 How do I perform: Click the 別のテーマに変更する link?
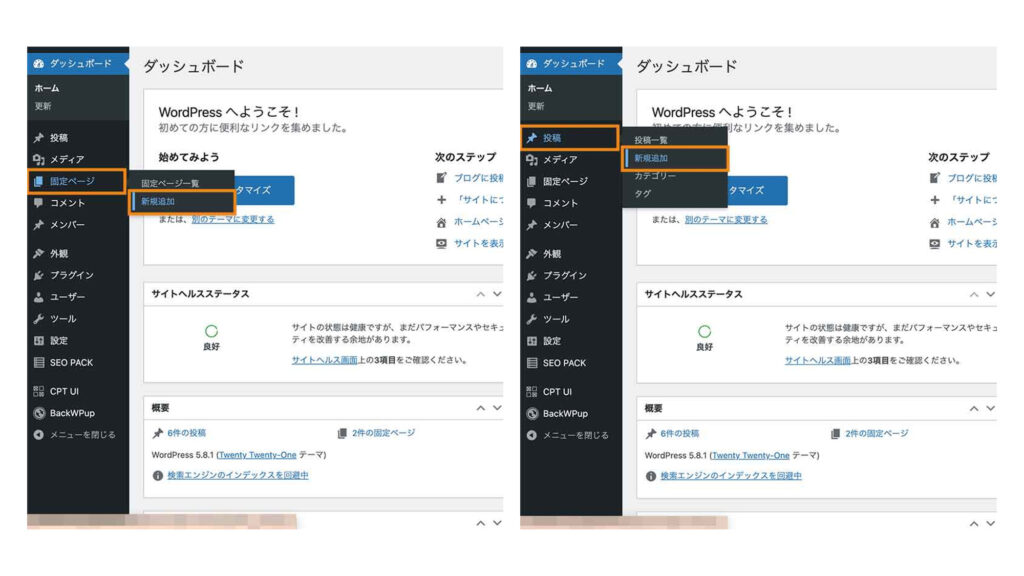click(232, 221)
